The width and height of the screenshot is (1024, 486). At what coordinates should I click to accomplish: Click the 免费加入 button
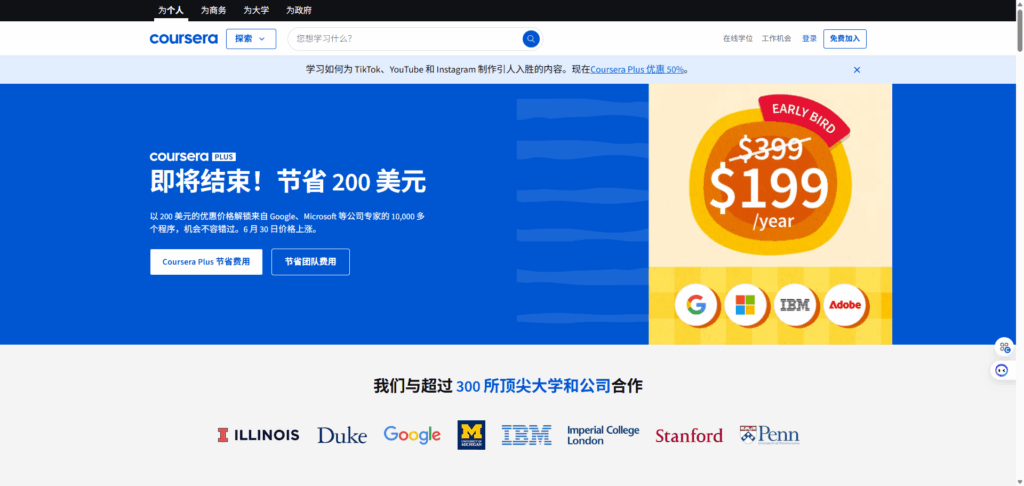pos(845,39)
